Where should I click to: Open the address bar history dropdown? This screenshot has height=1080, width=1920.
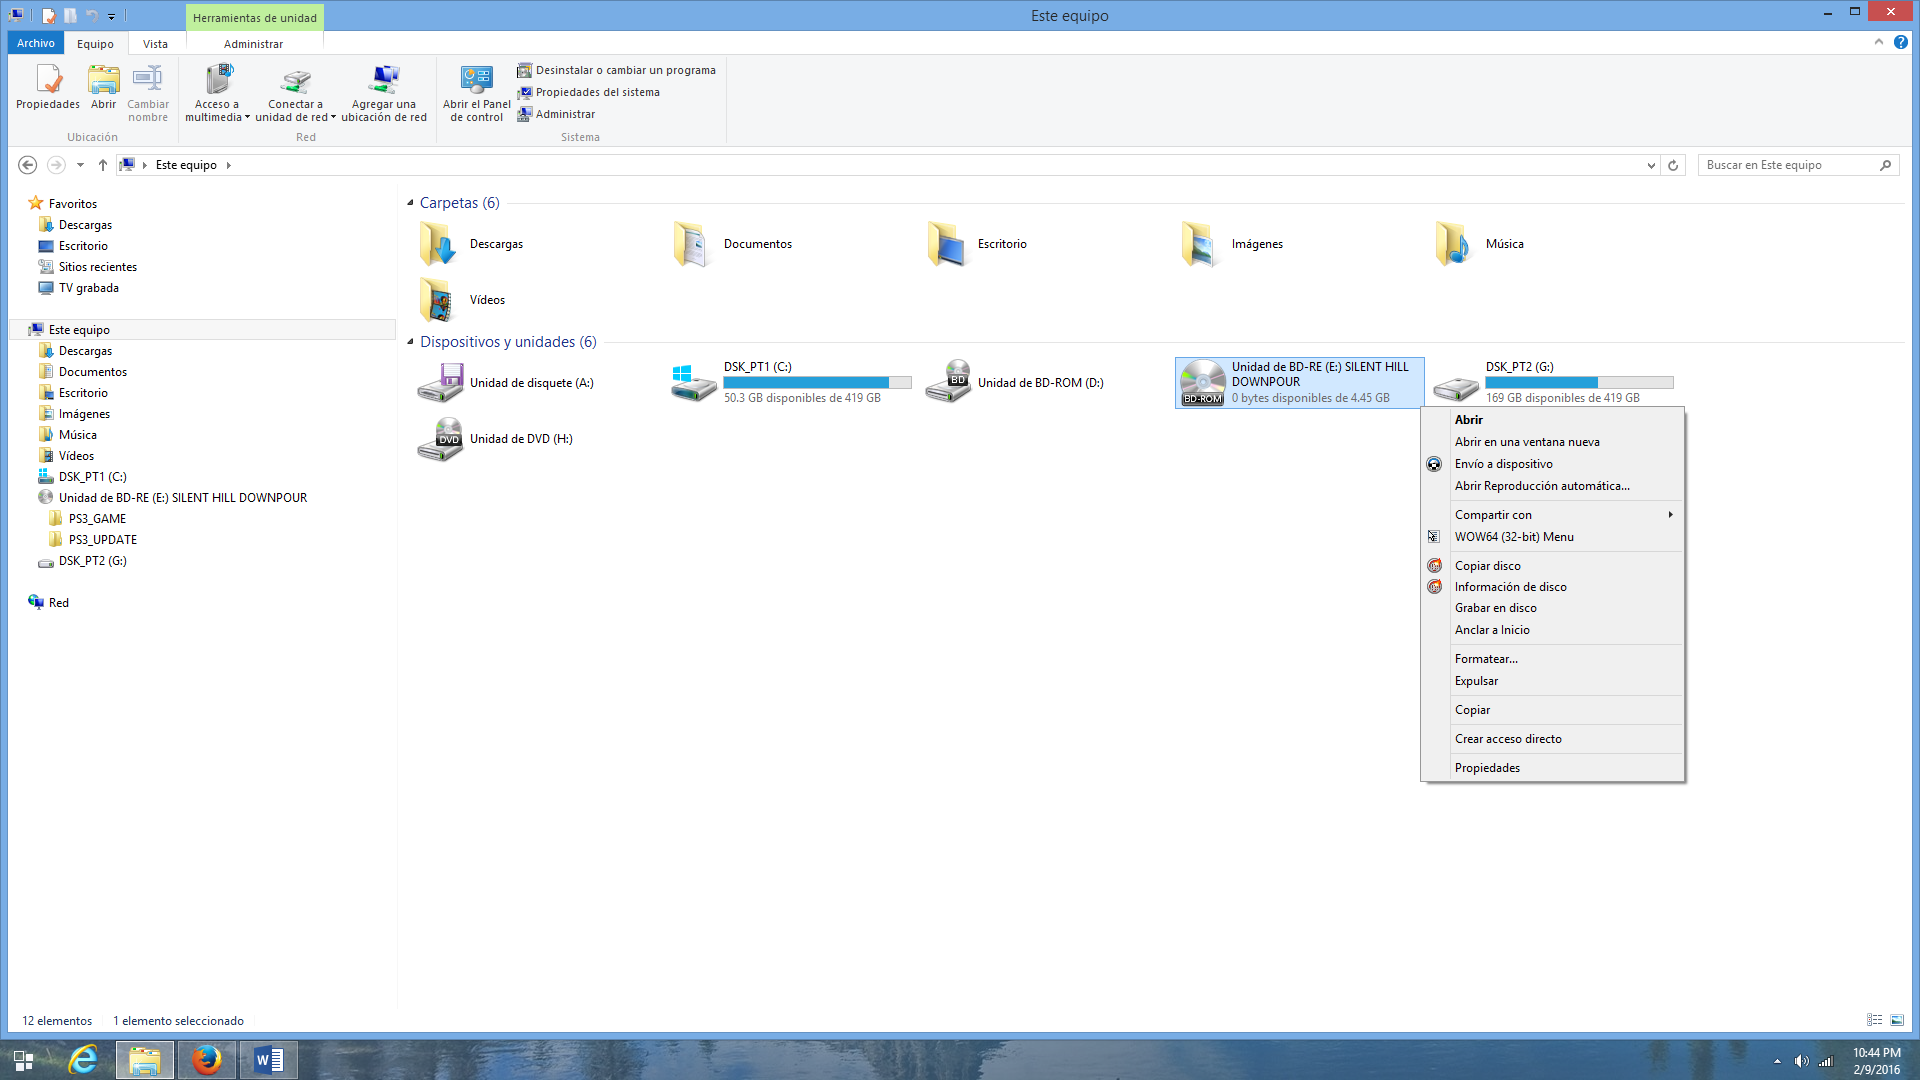tap(1651, 165)
